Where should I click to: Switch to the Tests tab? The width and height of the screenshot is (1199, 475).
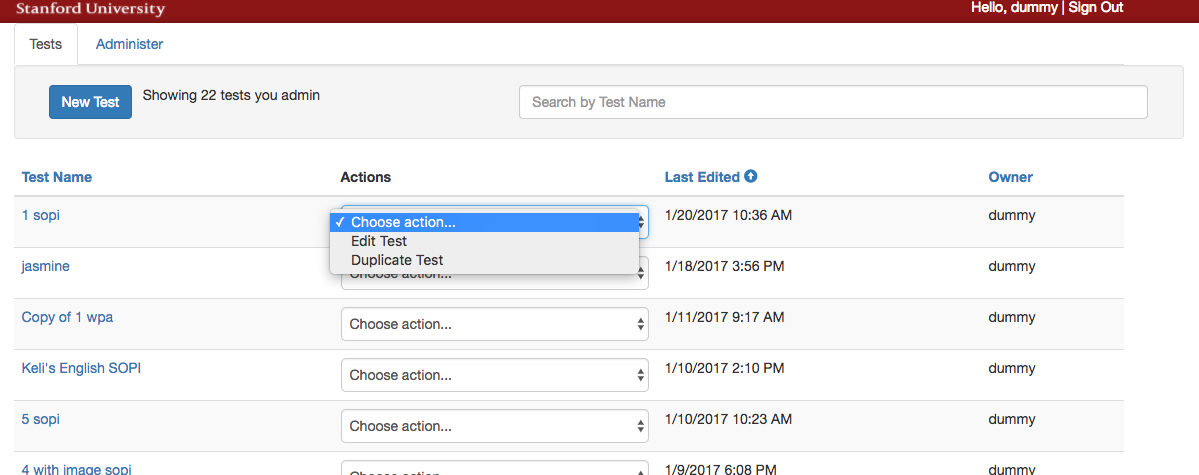tap(46, 44)
